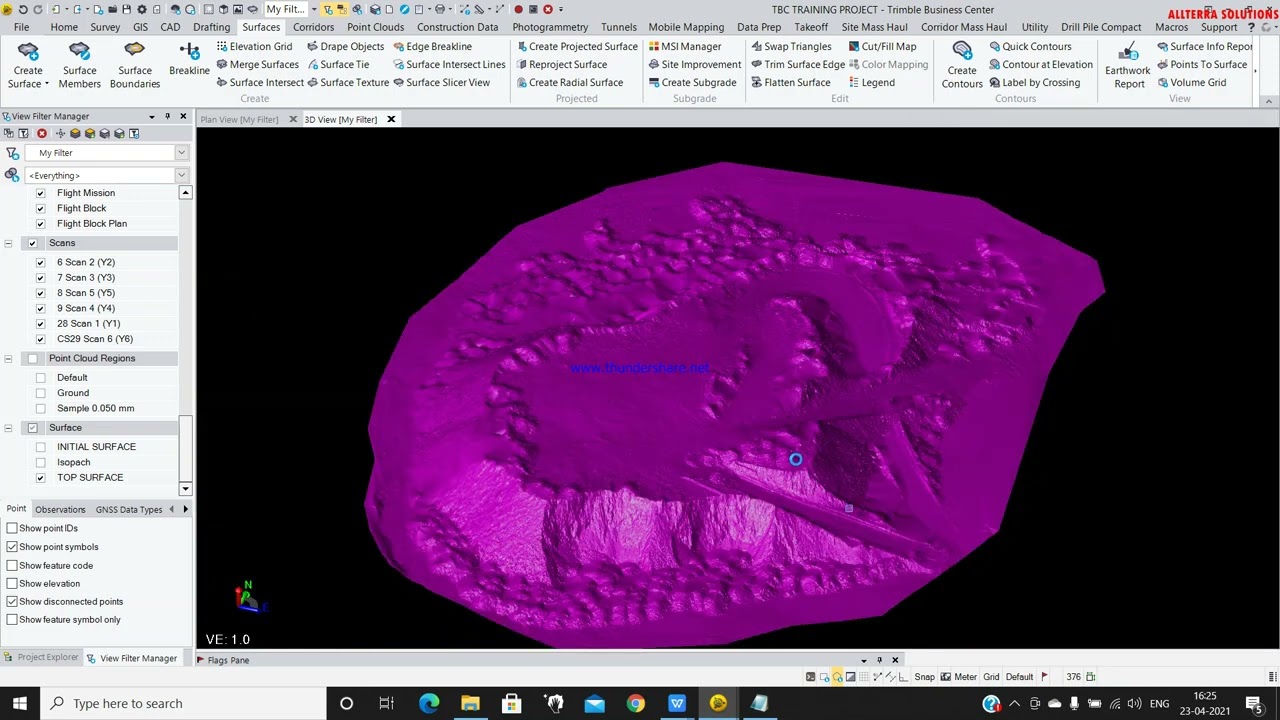This screenshot has width=1280, height=720.
Task: Open Surface Slicer View
Action: [441, 83]
